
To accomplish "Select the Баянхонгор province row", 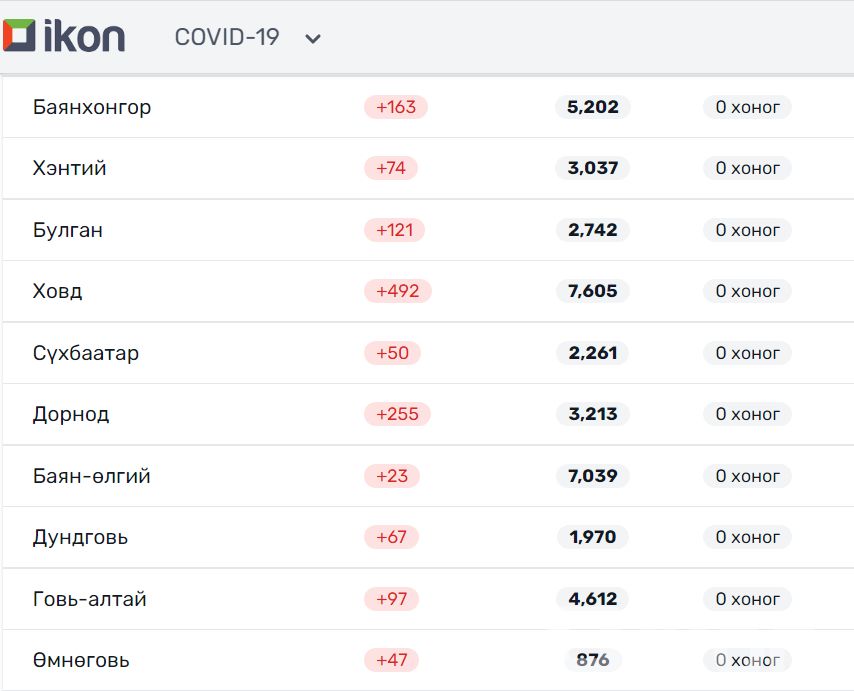I will (92, 107).
